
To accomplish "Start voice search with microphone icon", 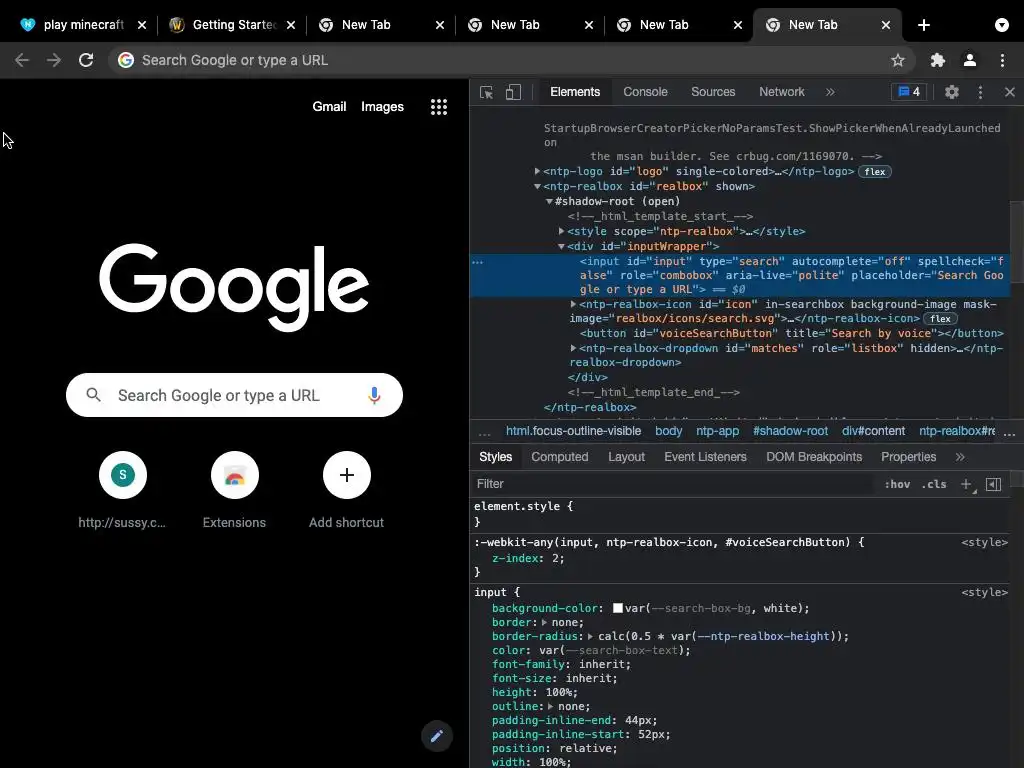I will [374, 395].
